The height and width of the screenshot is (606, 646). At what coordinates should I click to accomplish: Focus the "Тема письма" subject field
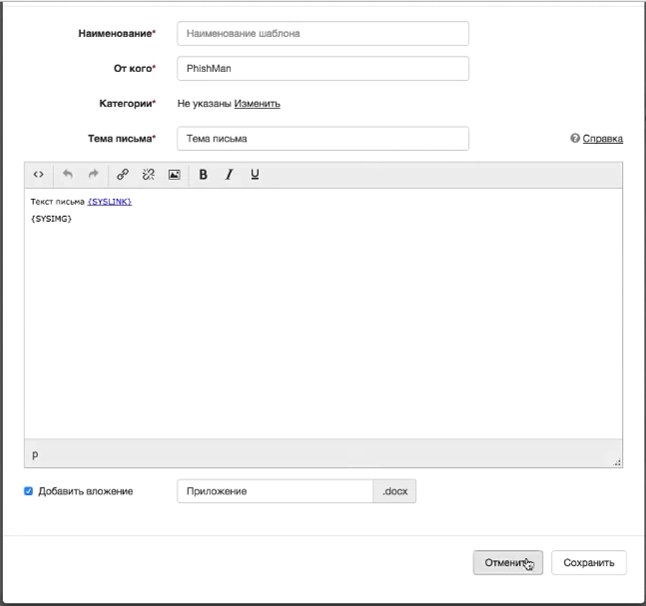click(322, 138)
